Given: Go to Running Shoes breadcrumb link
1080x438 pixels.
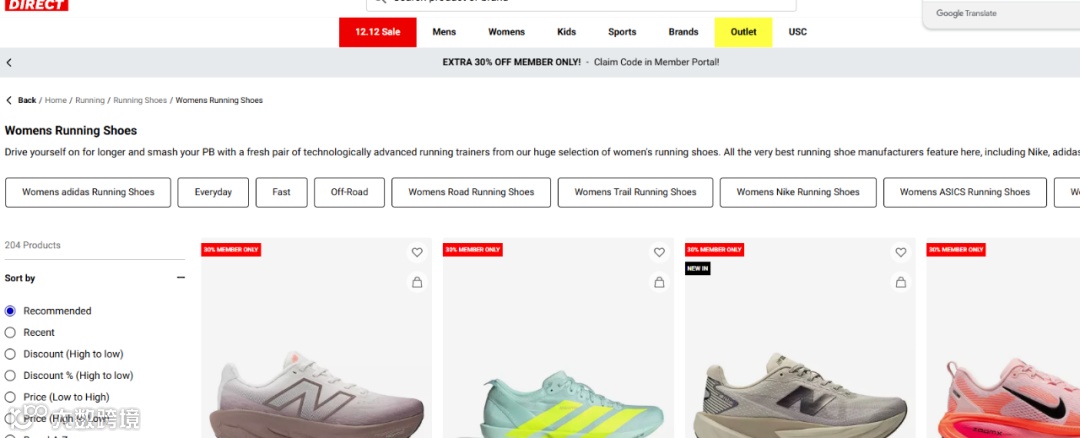Looking at the screenshot, I should (140, 100).
